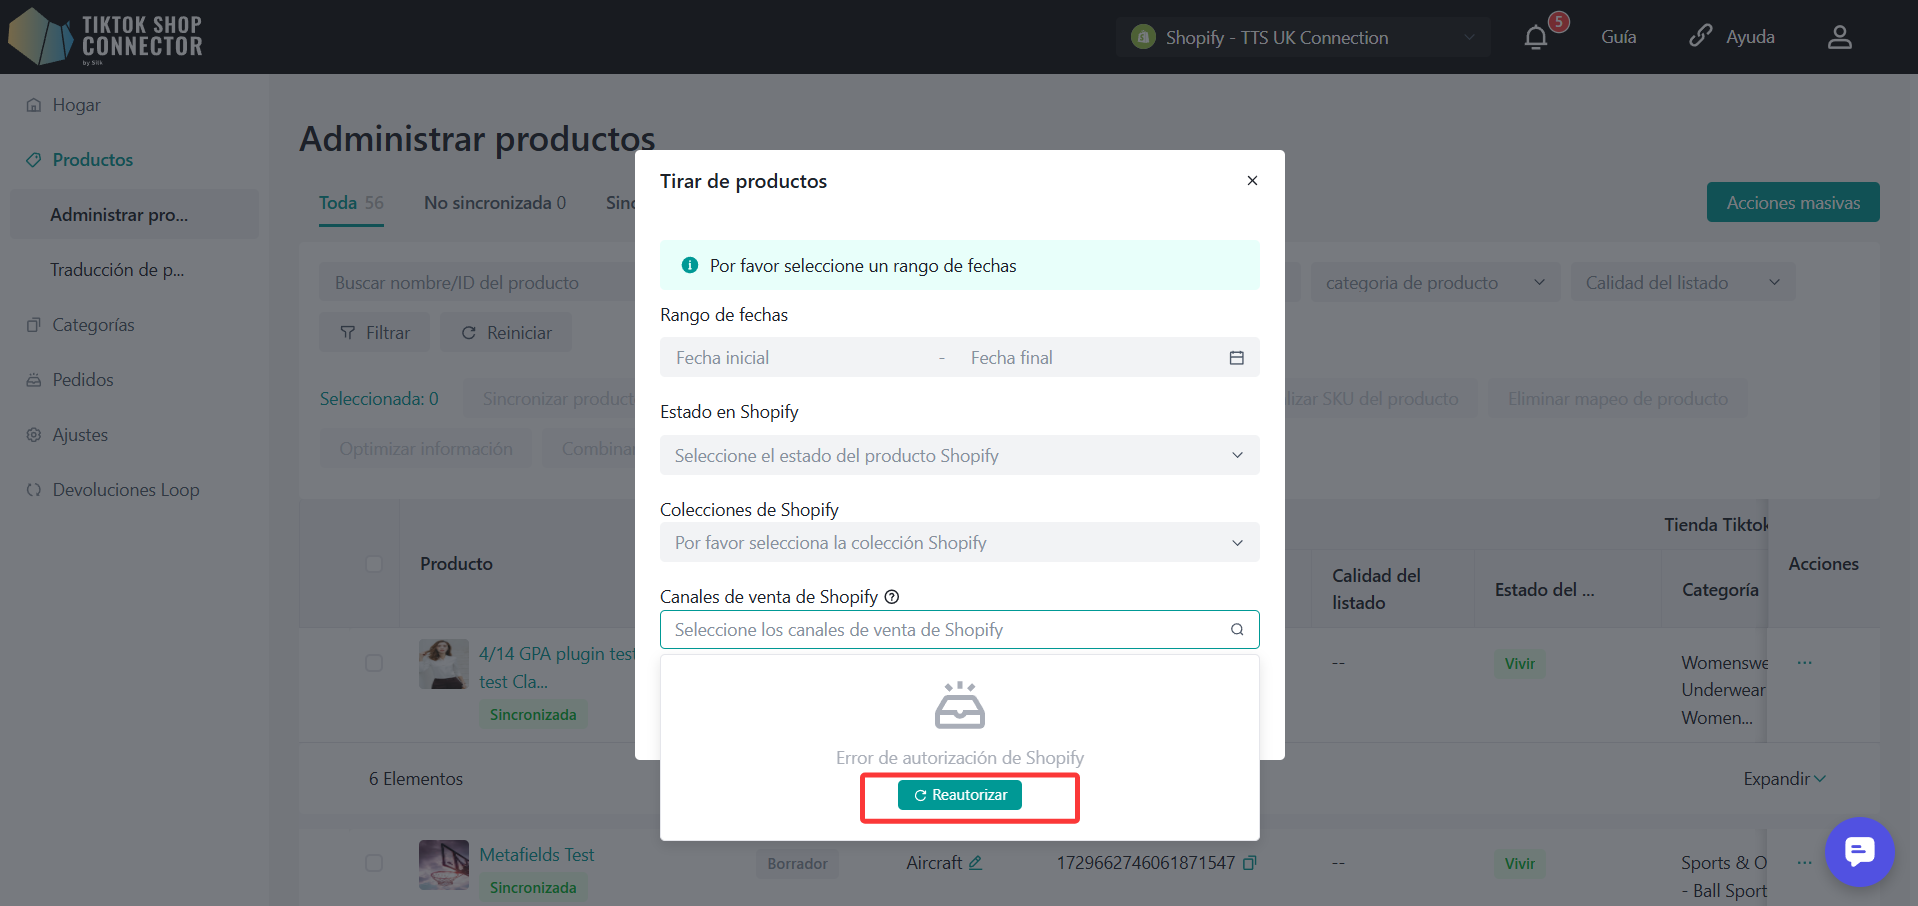Close the Tirar de productos dialog
Screen dimensions: 1918x906
point(1252,181)
